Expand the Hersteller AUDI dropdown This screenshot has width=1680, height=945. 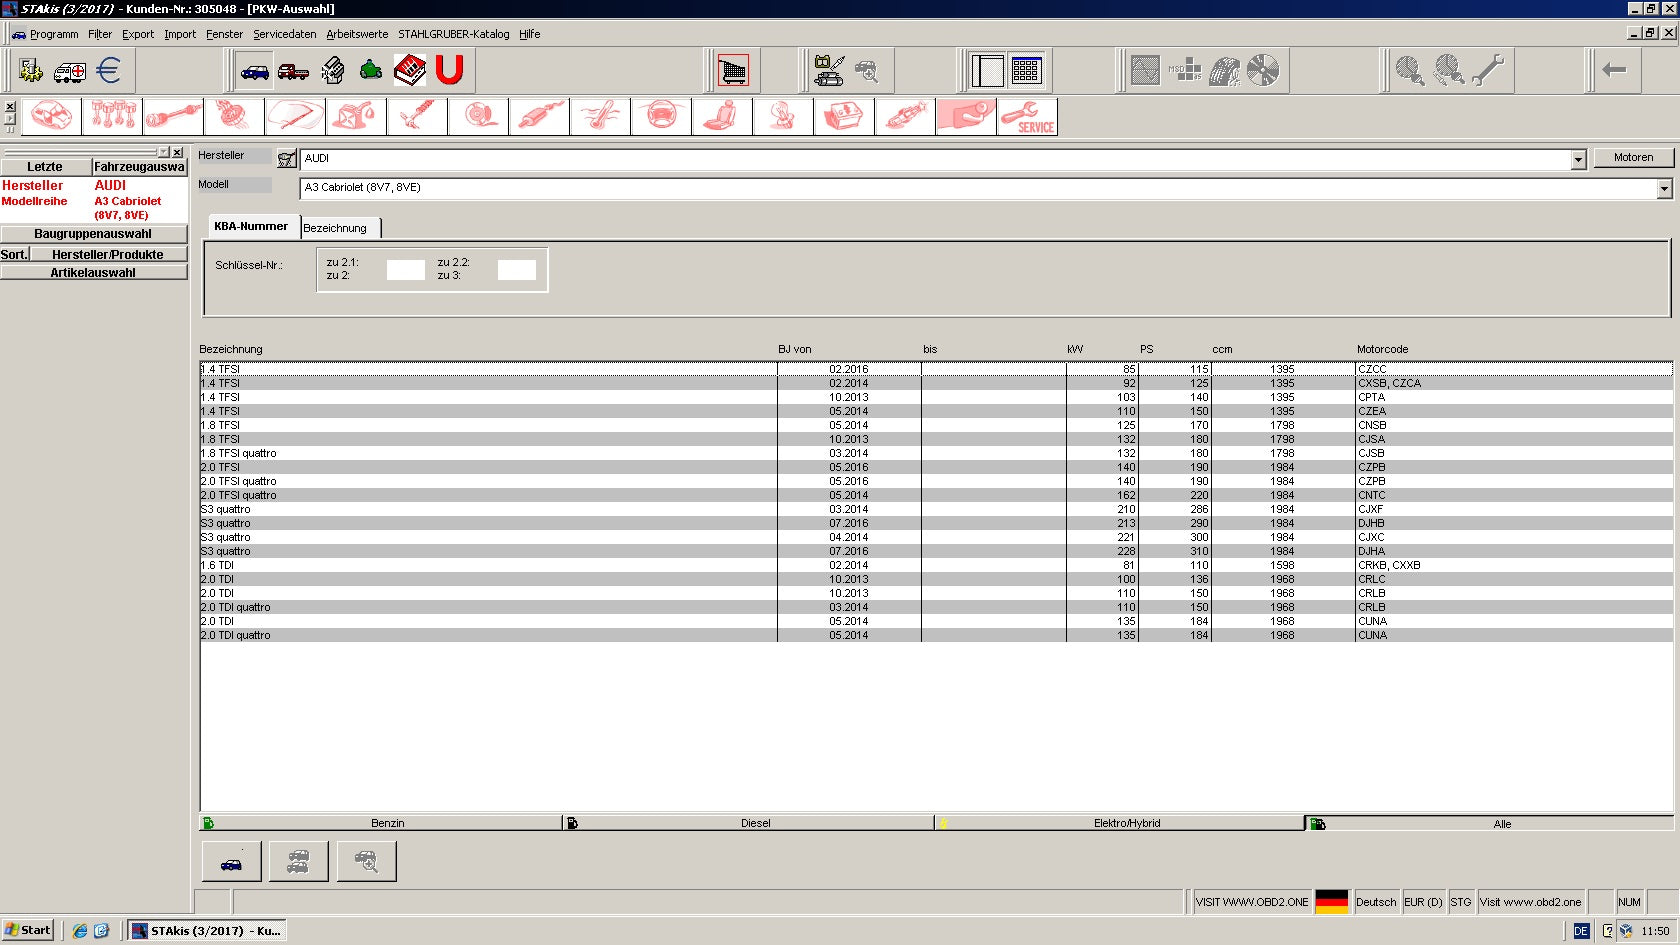[x=1579, y=160]
